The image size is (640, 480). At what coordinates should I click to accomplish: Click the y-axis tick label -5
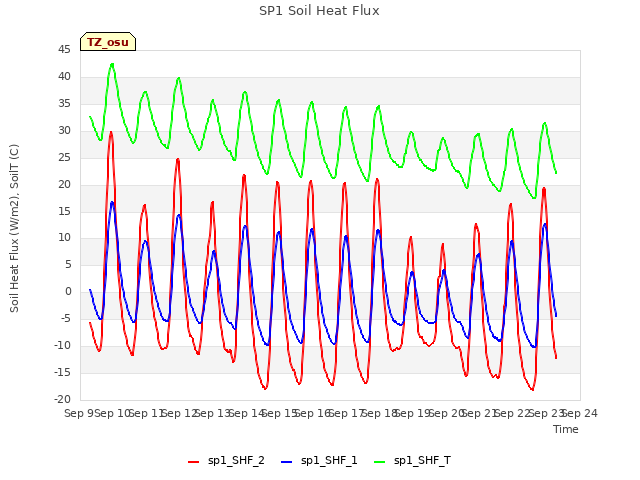point(64,319)
